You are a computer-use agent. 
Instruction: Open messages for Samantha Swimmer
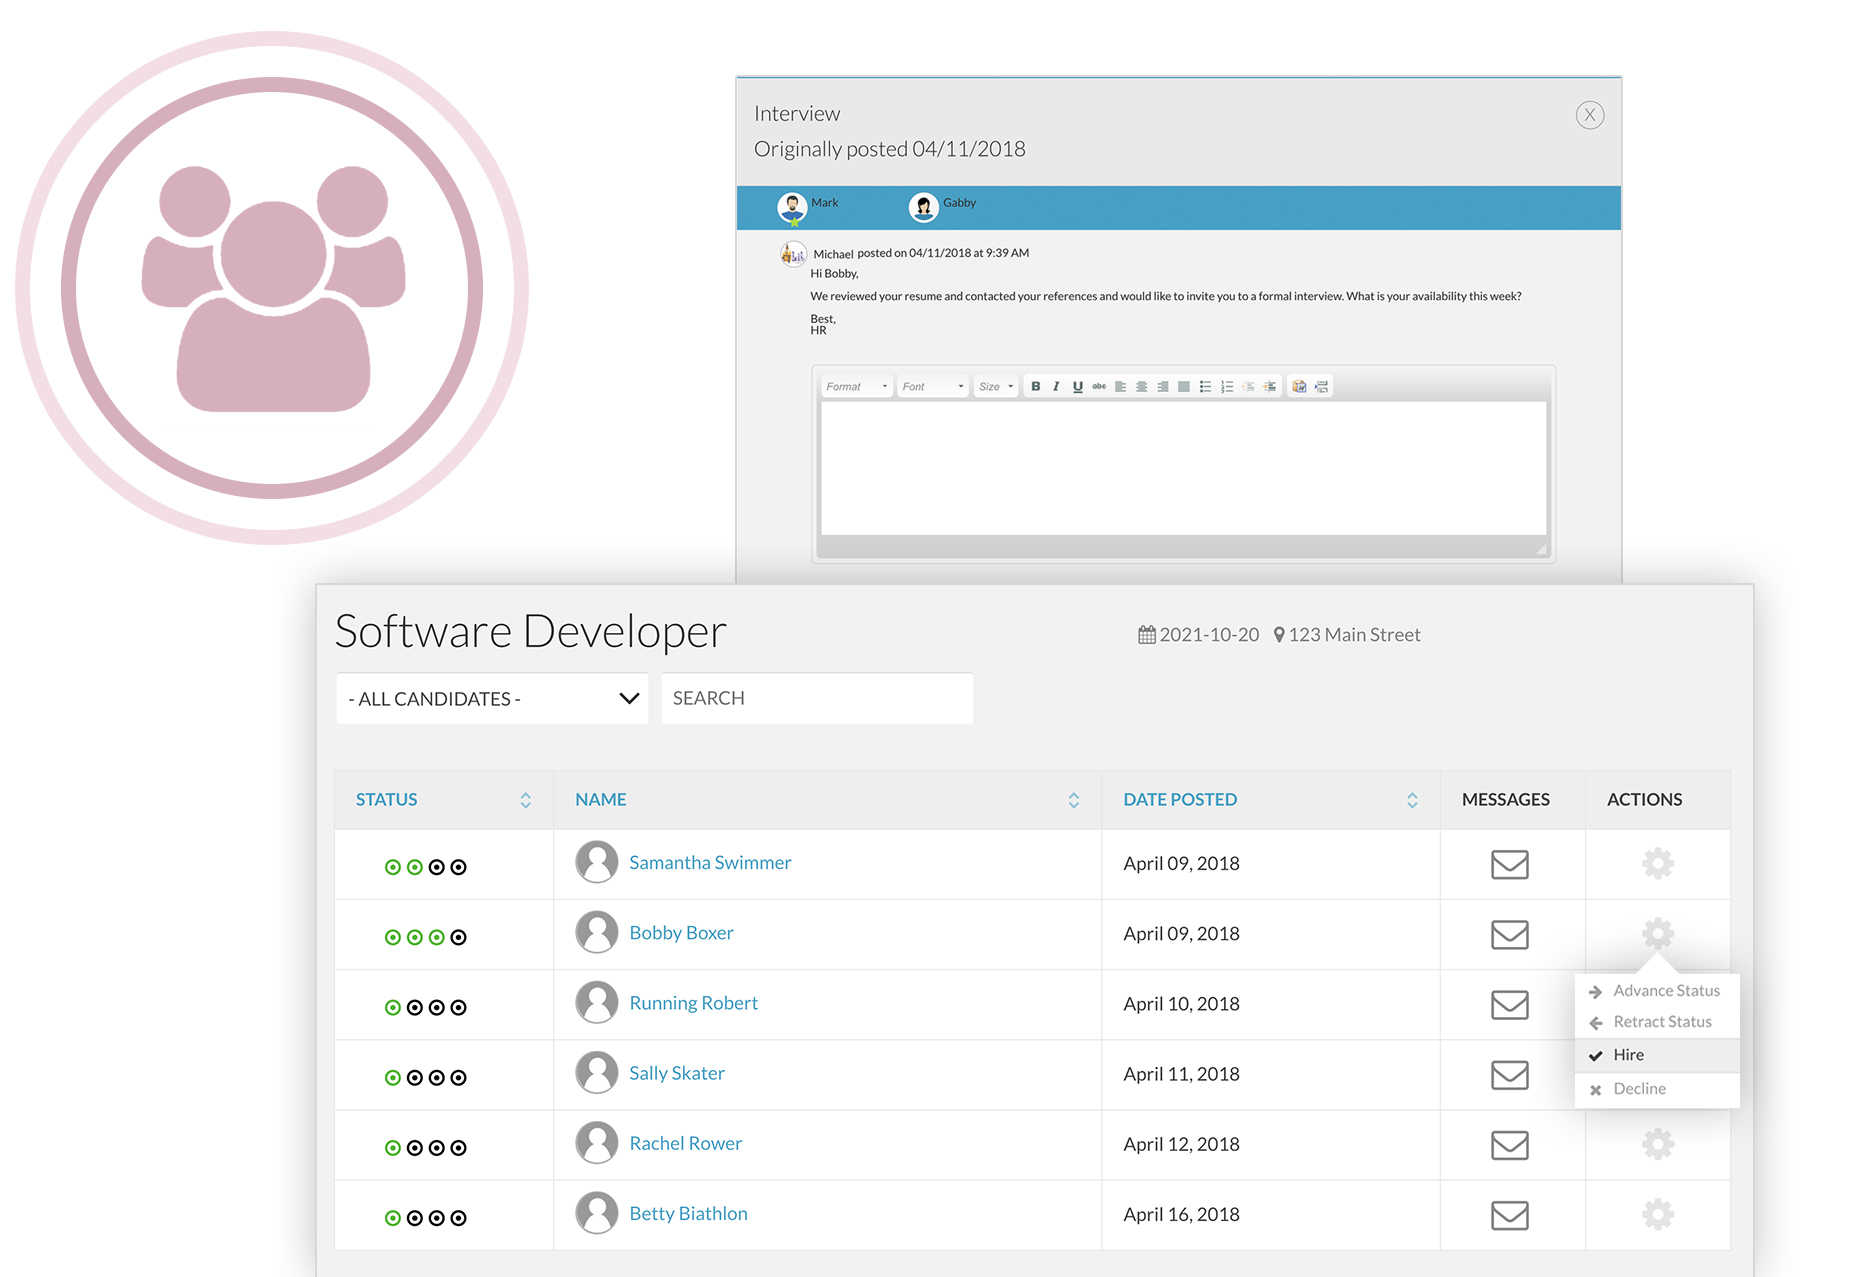1509,864
